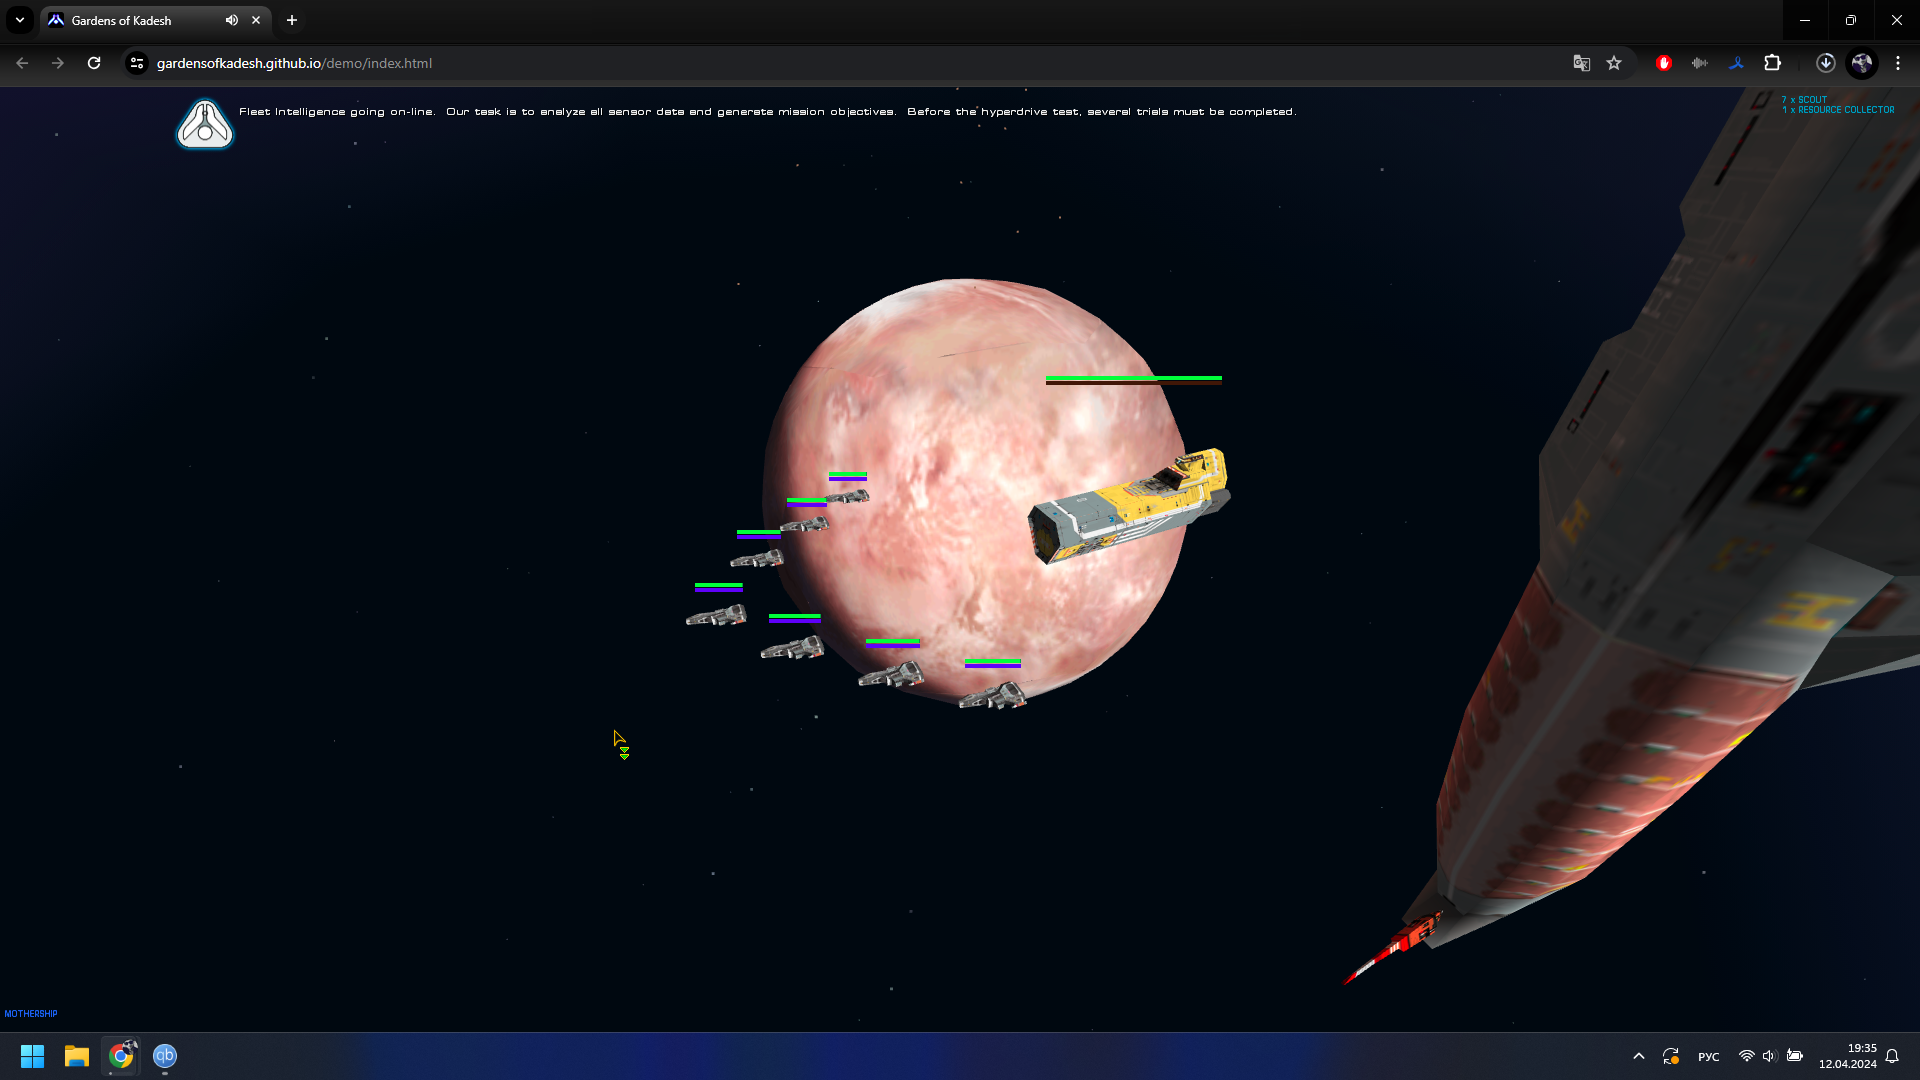The height and width of the screenshot is (1080, 1920).
Task: Open a new browser tab
Action: pyautogui.click(x=292, y=20)
